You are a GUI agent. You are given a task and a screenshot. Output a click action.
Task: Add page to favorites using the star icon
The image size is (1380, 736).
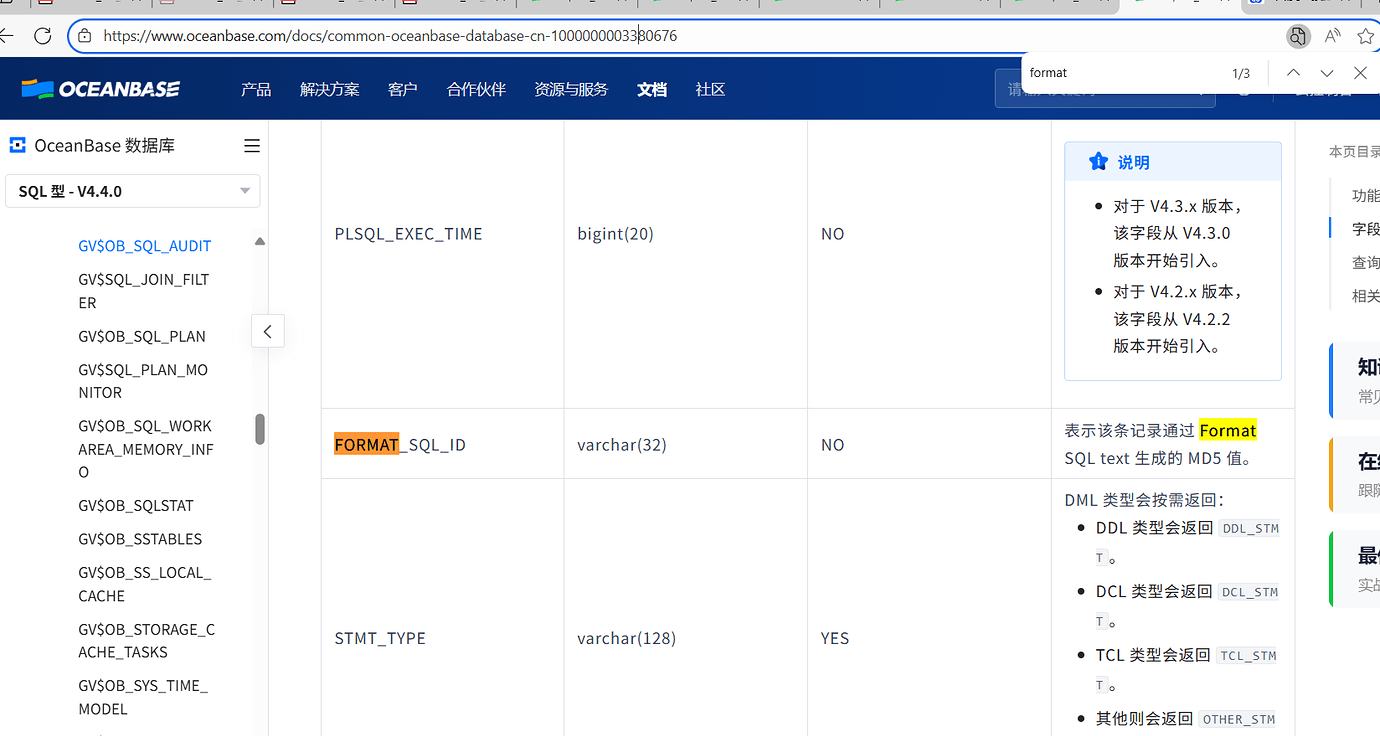[1365, 36]
